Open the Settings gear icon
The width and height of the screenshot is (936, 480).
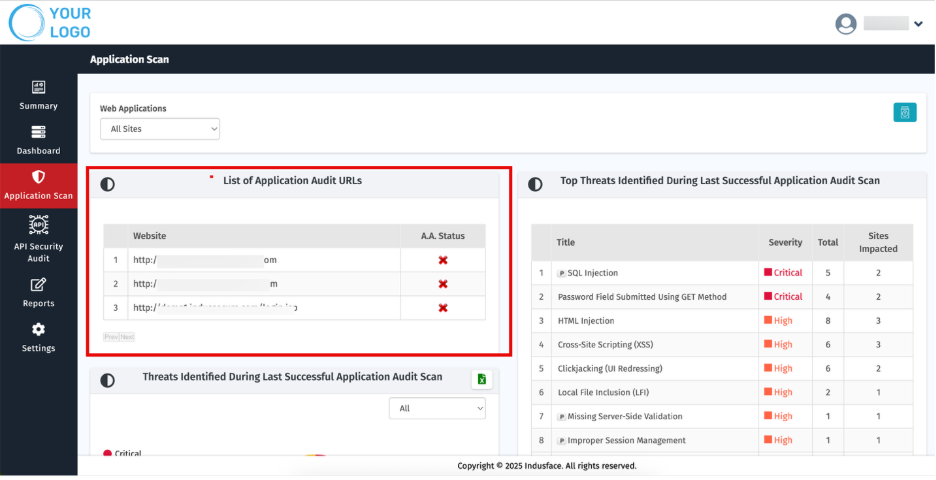click(x=38, y=329)
